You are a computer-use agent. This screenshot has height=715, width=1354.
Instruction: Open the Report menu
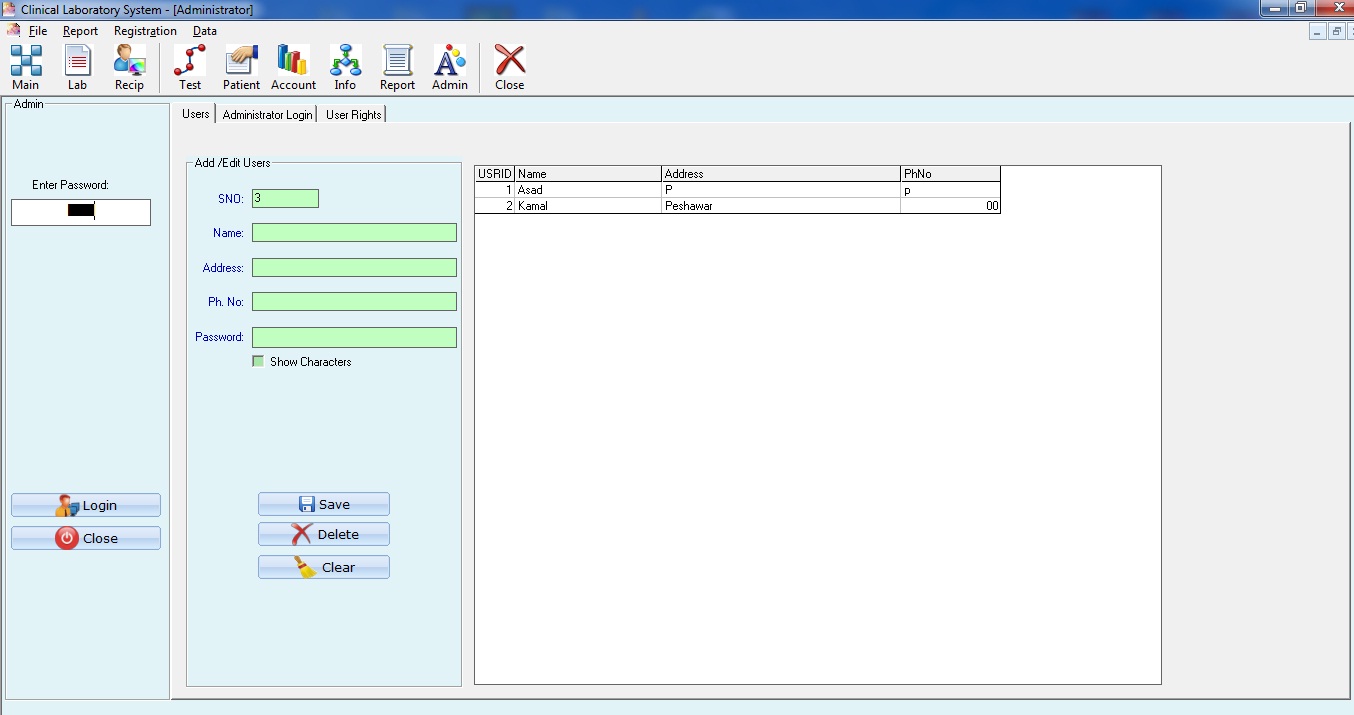[x=80, y=31]
